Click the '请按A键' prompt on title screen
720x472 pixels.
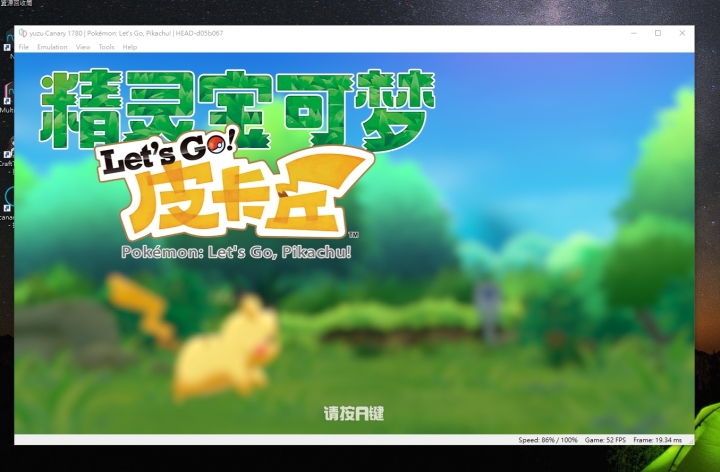354,414
